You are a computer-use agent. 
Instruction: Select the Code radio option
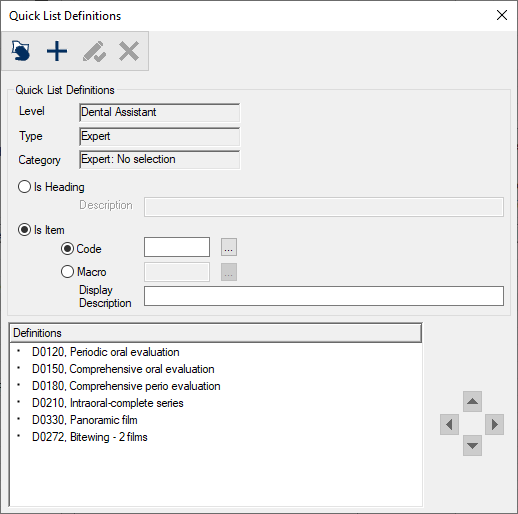[x=67, y=249]
